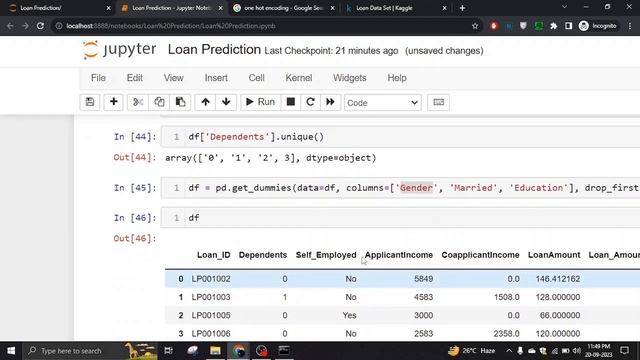Open a new browser tab
Viewport: 640px width, 360px height.
462,8
